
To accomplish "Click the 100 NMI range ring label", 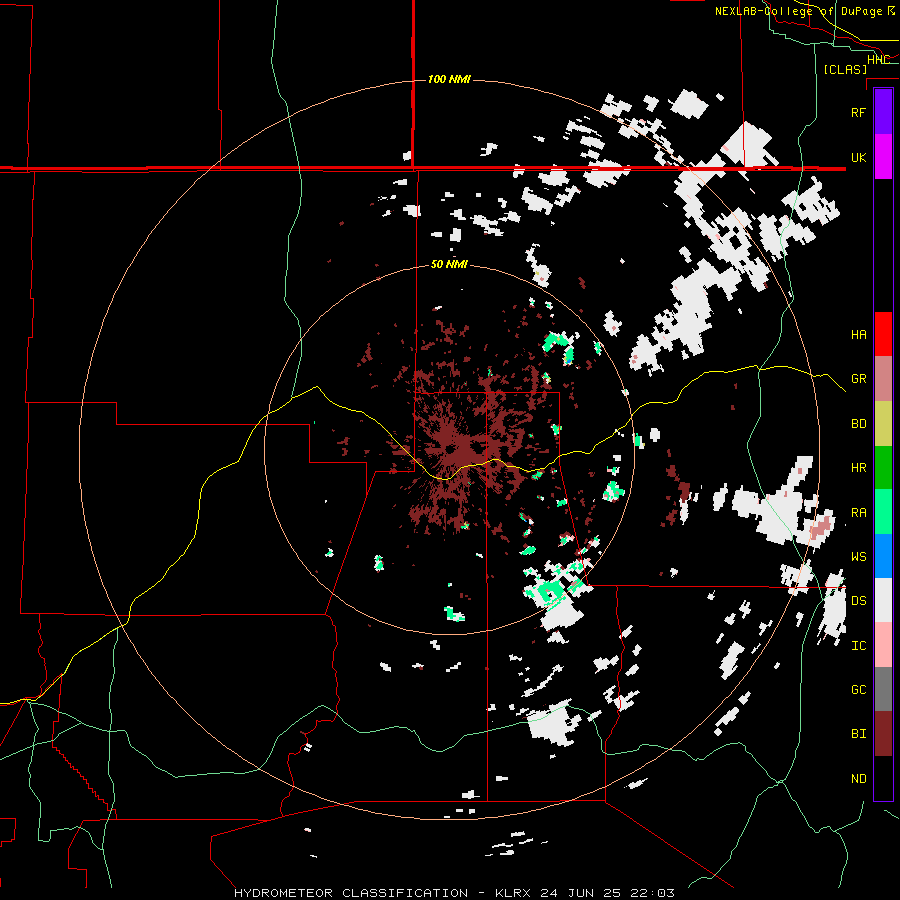I will [x=449, y=79].
